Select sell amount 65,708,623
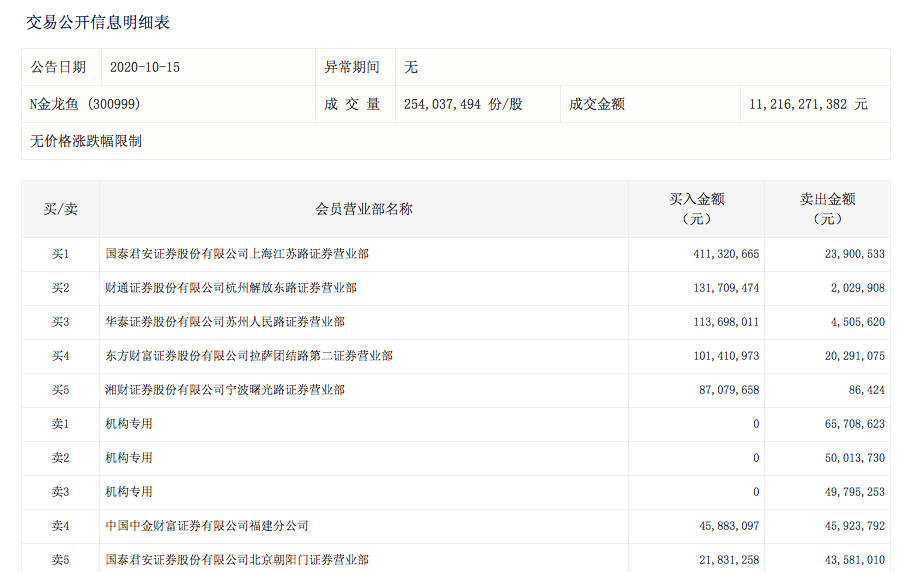The width and height of the screenshot is (902, 572). pyautogui.click(x=855, y=424)
